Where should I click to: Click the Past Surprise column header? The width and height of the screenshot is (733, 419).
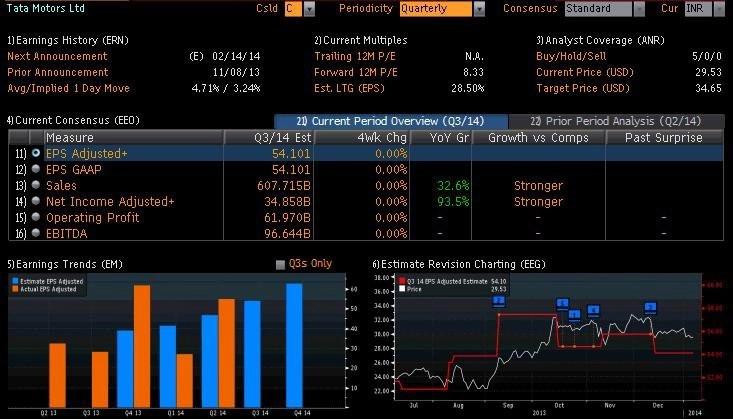tap(664, 137)
